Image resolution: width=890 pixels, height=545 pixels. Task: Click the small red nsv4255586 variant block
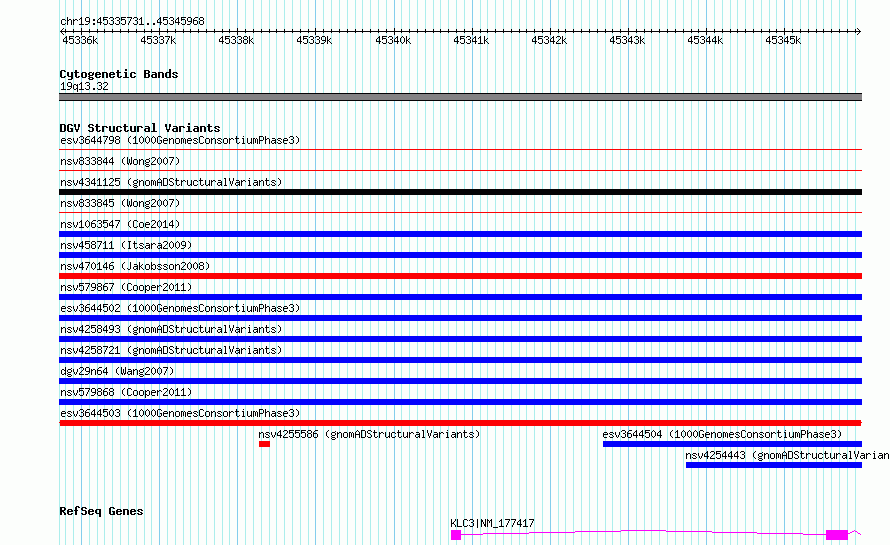click(264, 444)
